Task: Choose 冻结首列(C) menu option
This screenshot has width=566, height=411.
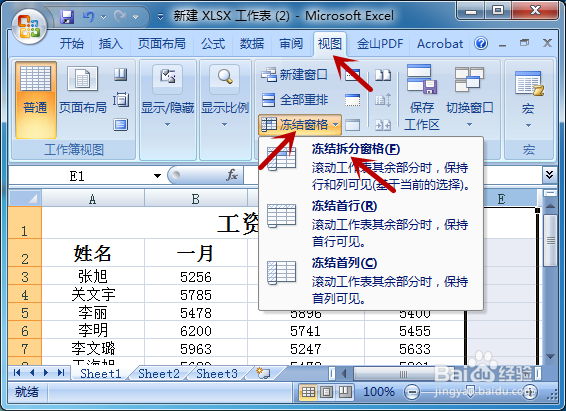Action: (371, 281)
